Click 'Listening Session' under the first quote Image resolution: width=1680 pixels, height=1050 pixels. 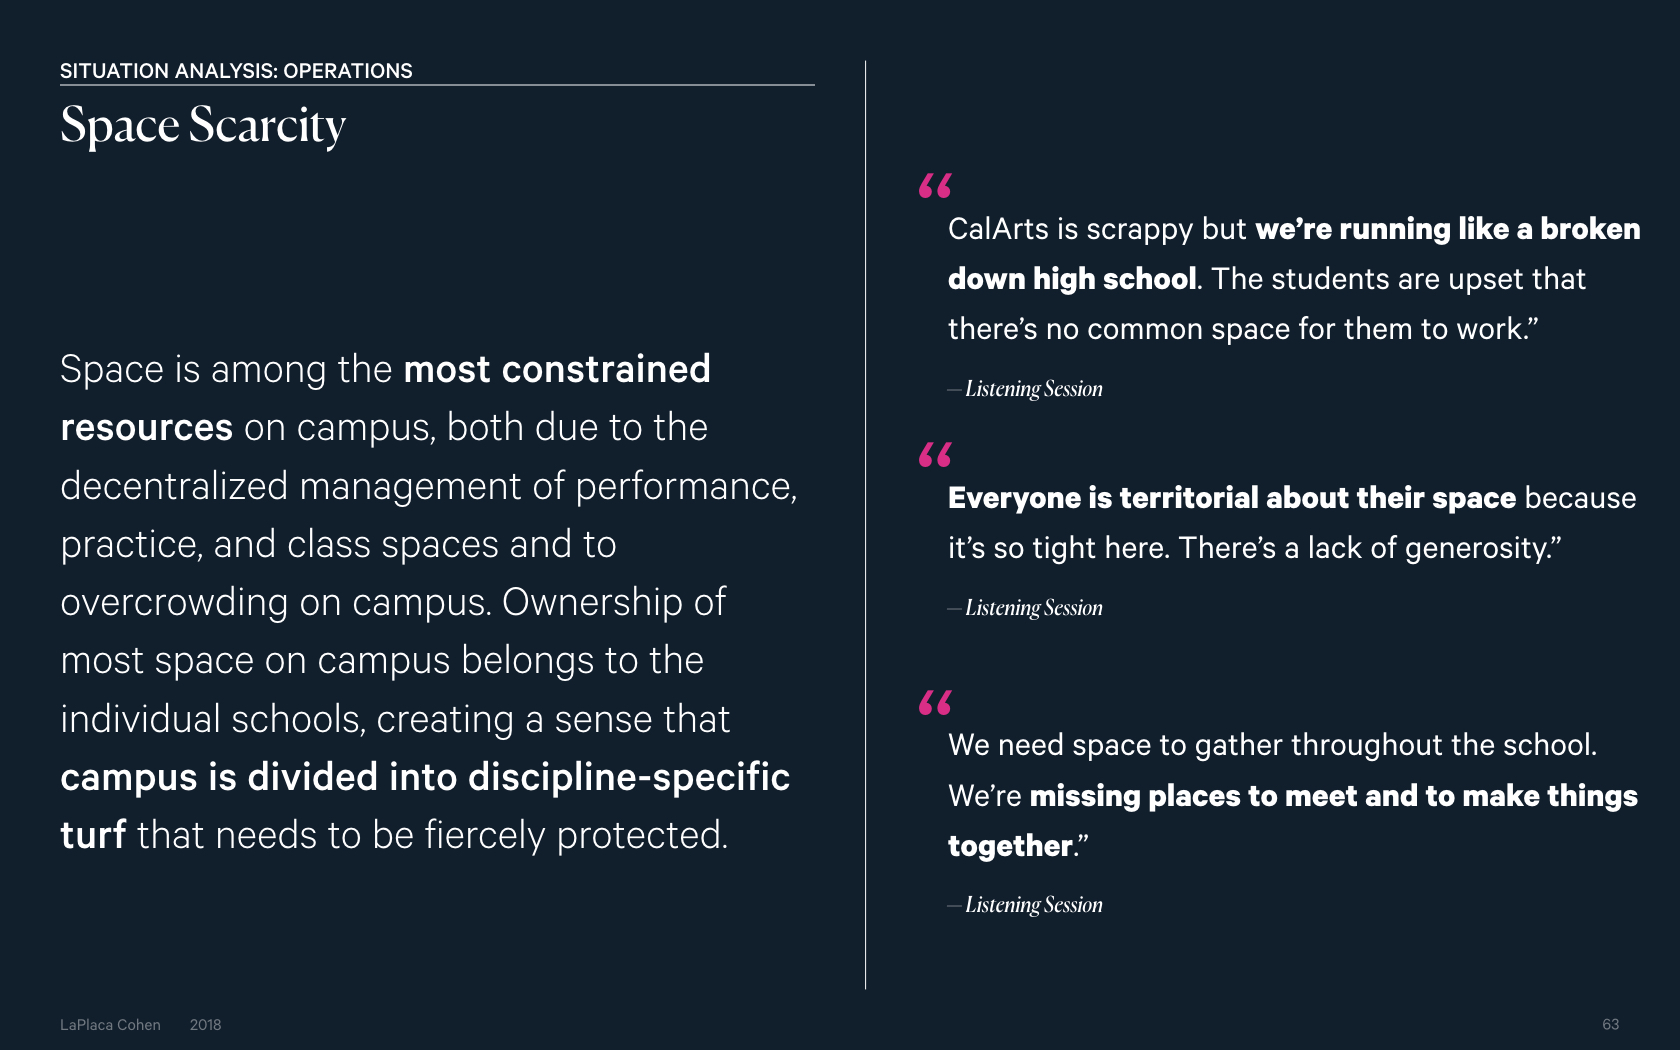(x=1034, y=389)
